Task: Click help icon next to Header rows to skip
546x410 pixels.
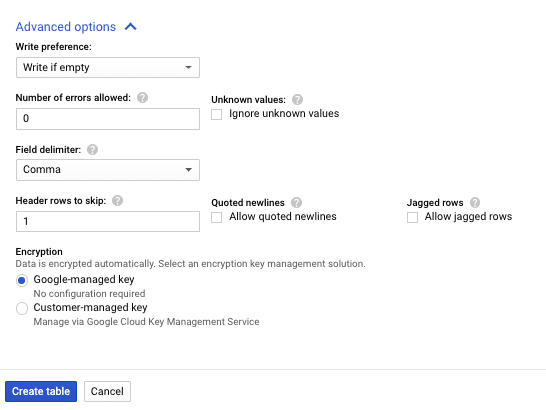Action: pyautogui.click(x=117, y=201)
